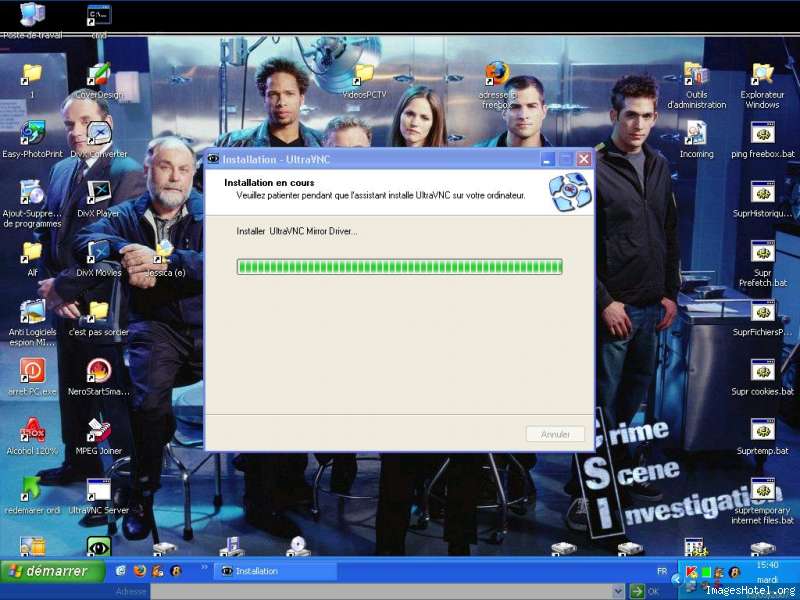The height and width of the screenshot is (600, 800).
Task: Select the DivX Player desktop icon
Action: pyautogui.click(x=98, y=193)
